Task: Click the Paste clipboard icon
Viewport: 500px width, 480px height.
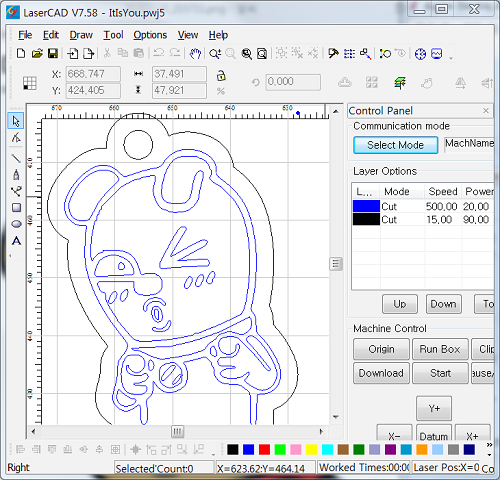Action: tap(138, 53)
